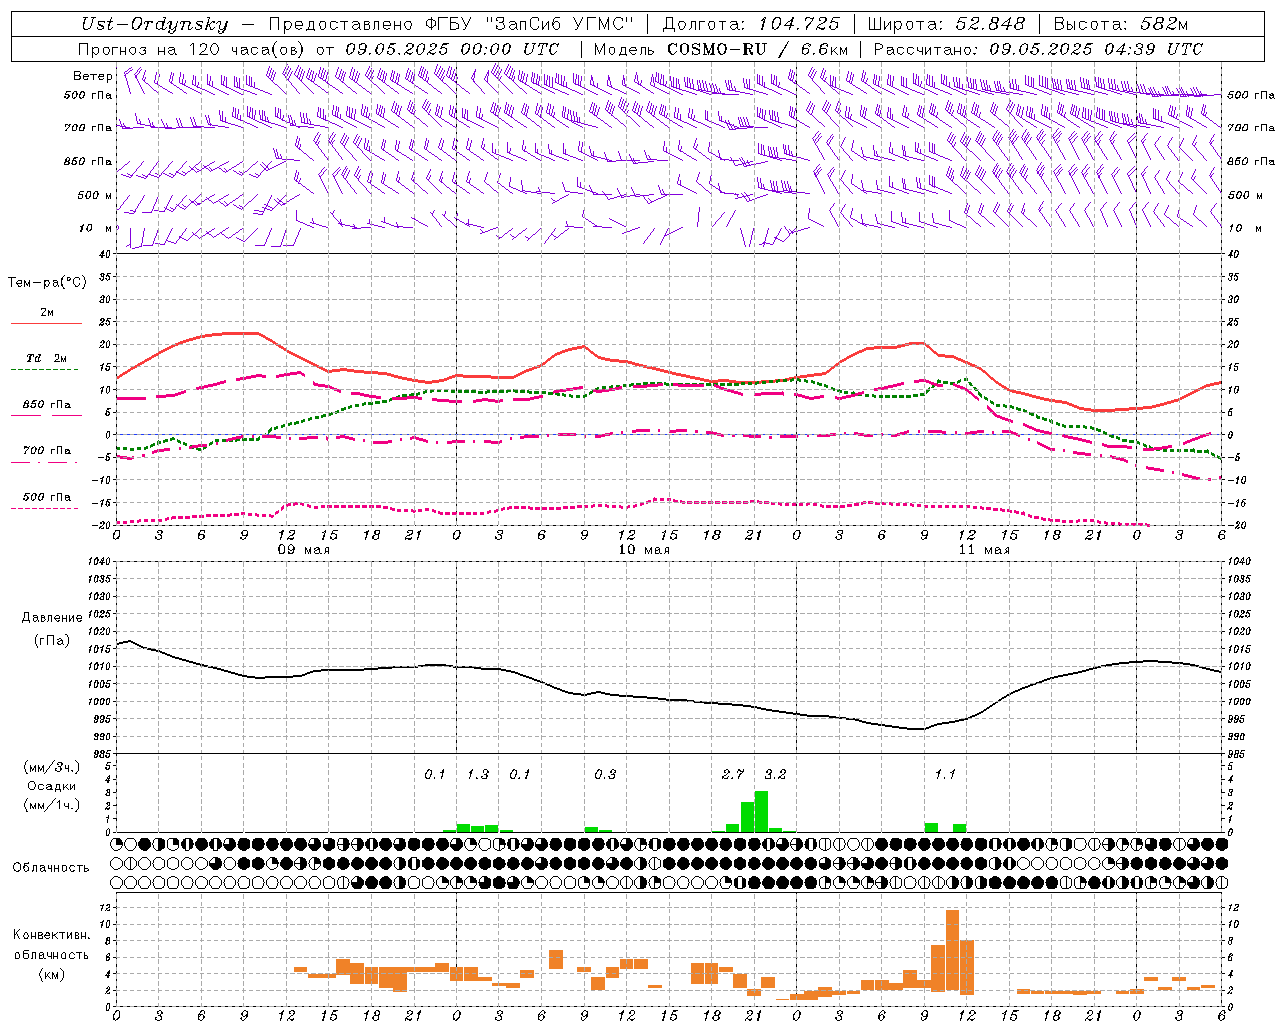Click the tallest green precipitation bar
This screenshot has height=1024, width=1280.
point(761,811)
